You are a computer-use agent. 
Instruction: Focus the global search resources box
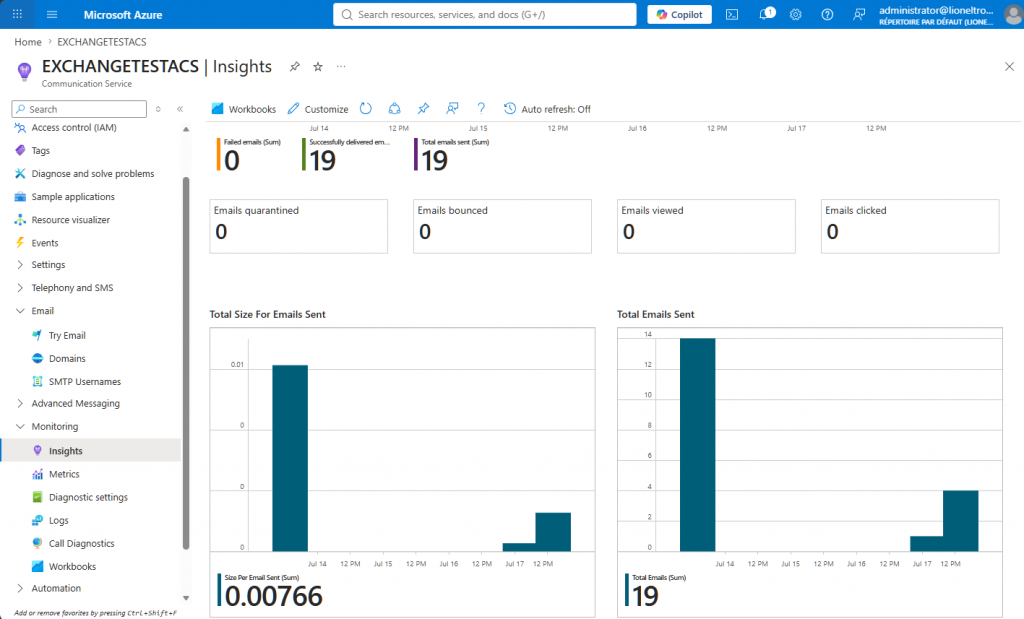485,14
